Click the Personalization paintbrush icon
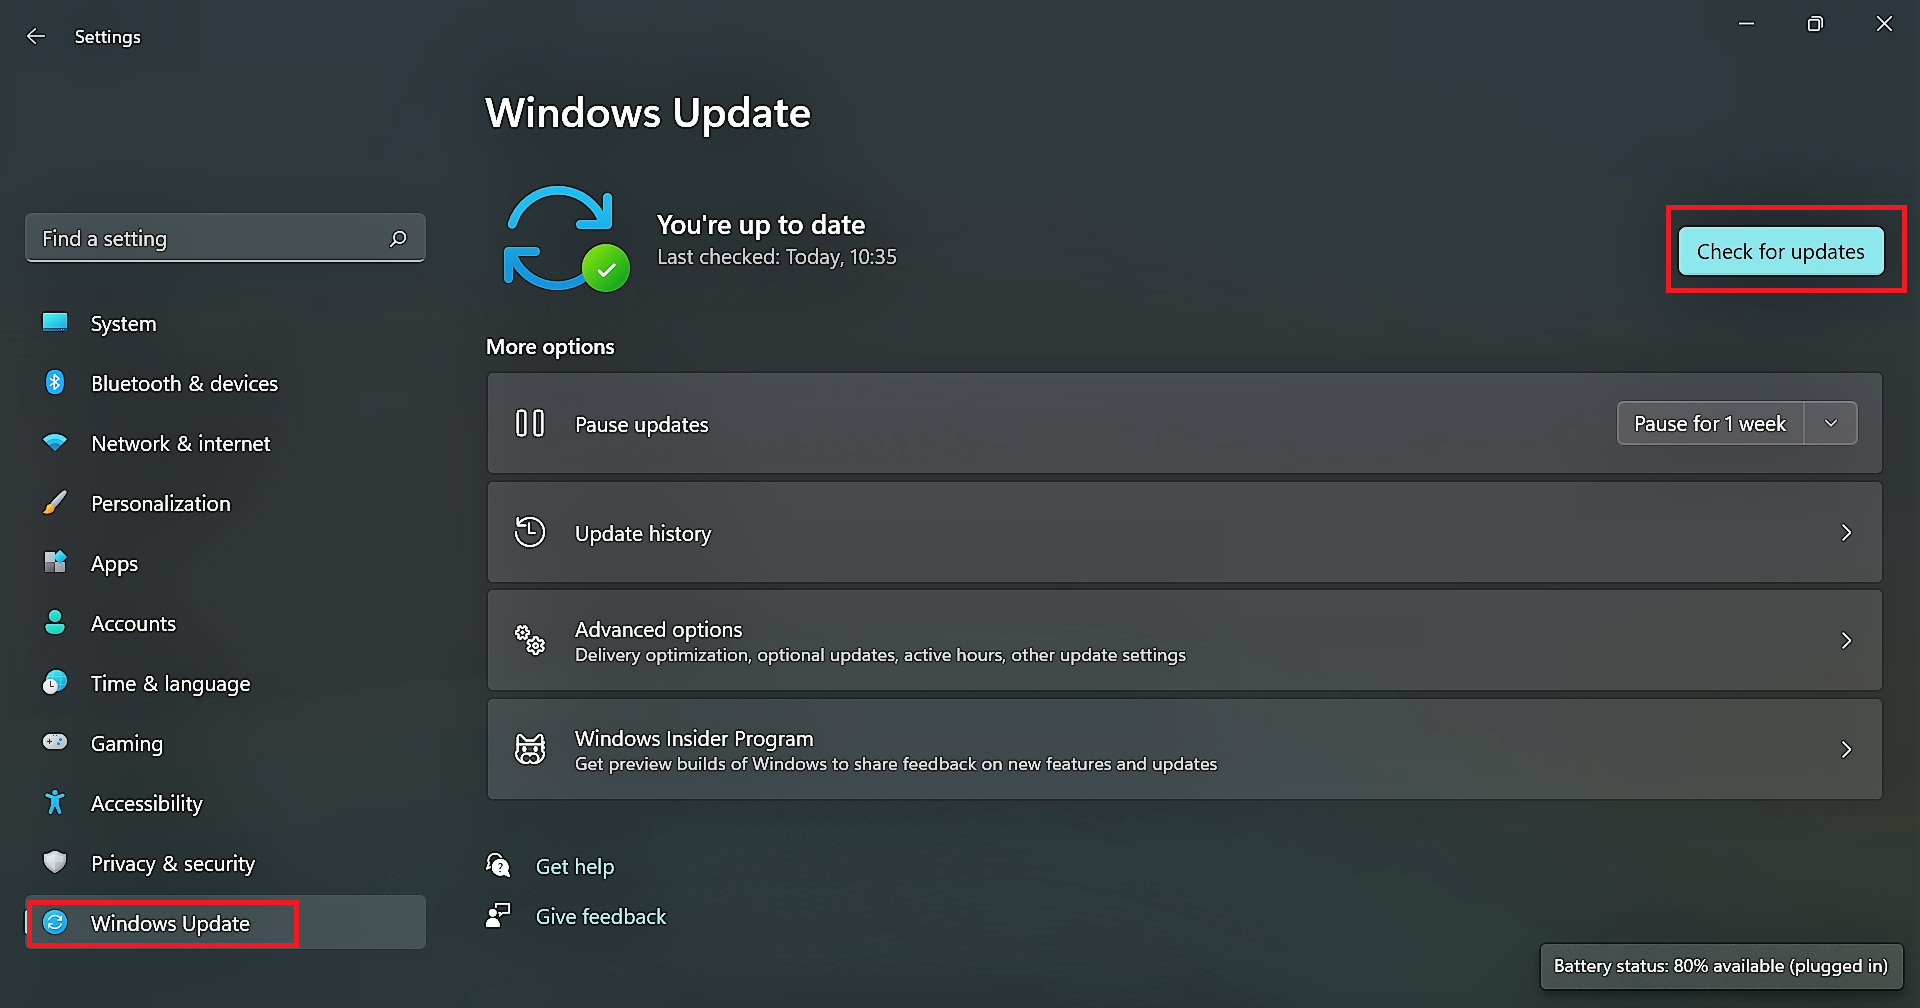This screenshot has height=1008, width=1920. click(x=55, y=502)
